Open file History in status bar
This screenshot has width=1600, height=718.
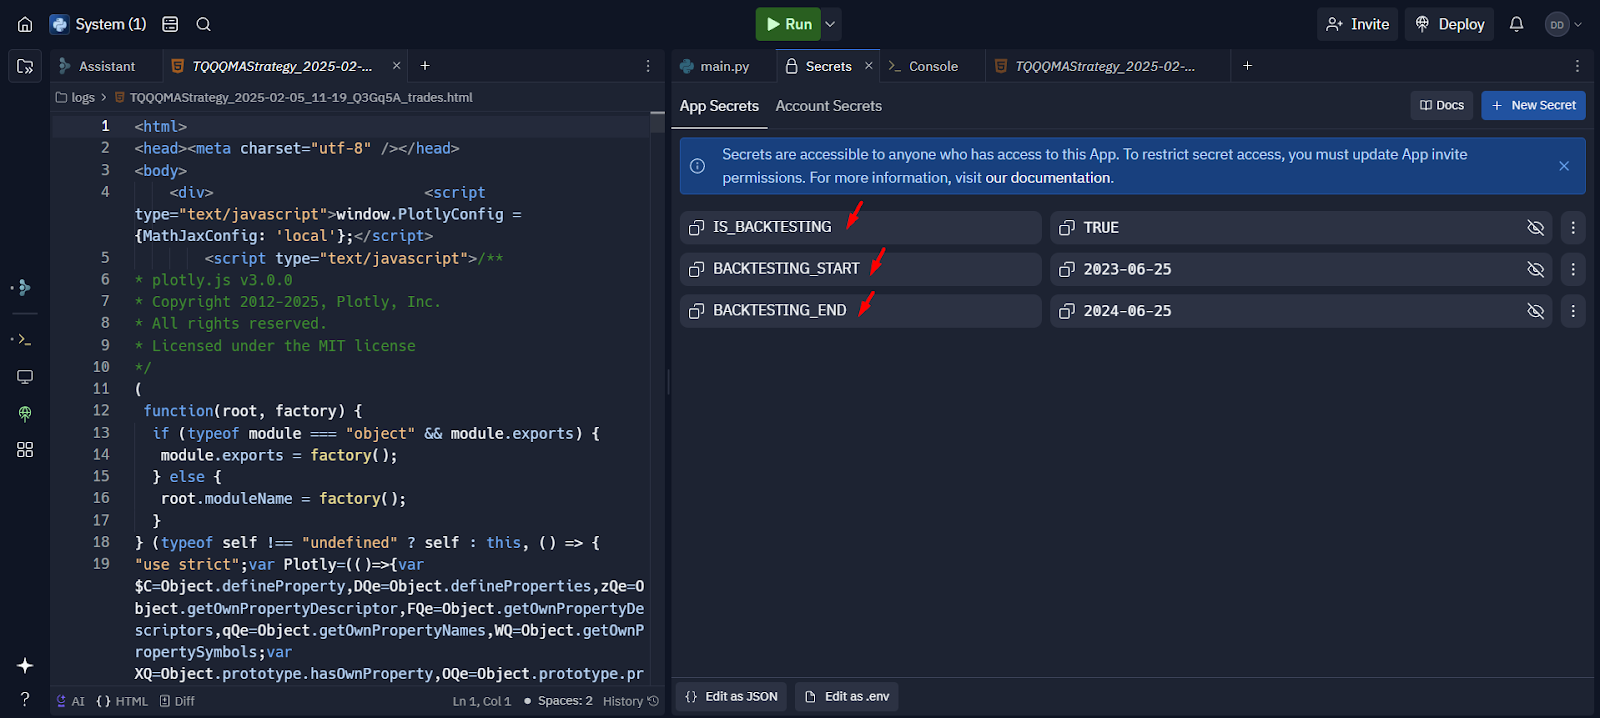point(631,701)
